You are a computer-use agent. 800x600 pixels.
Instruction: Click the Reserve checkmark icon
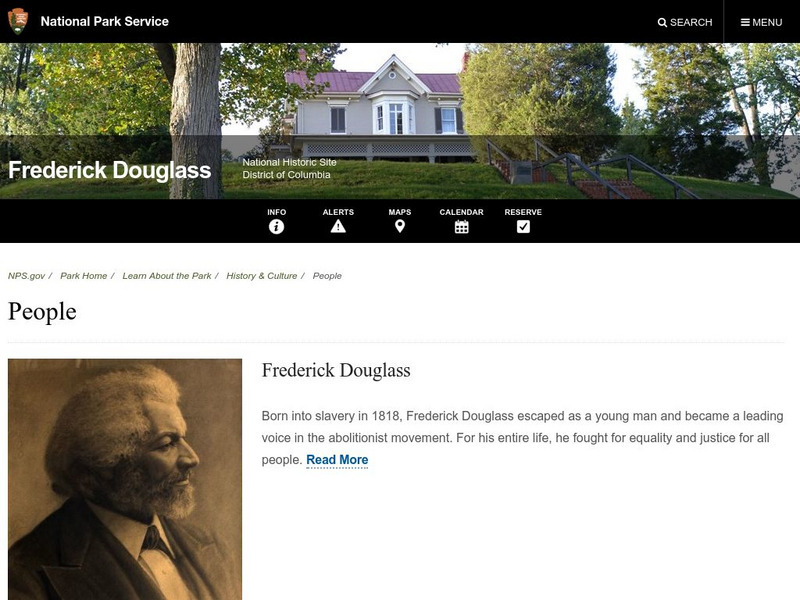[523, 227]
